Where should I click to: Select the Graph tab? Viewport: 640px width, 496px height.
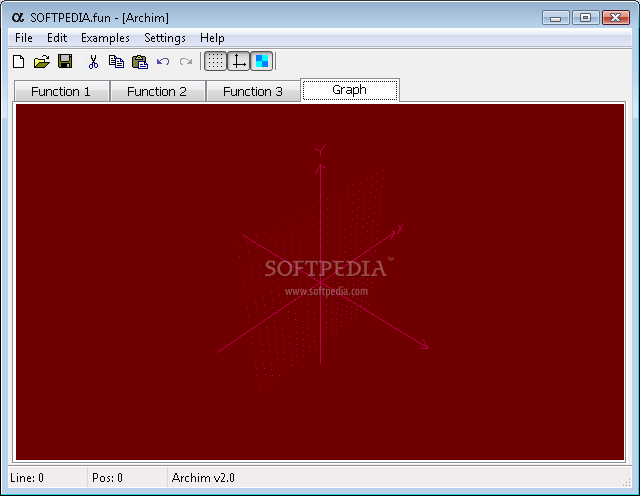[x=350, y=90]
